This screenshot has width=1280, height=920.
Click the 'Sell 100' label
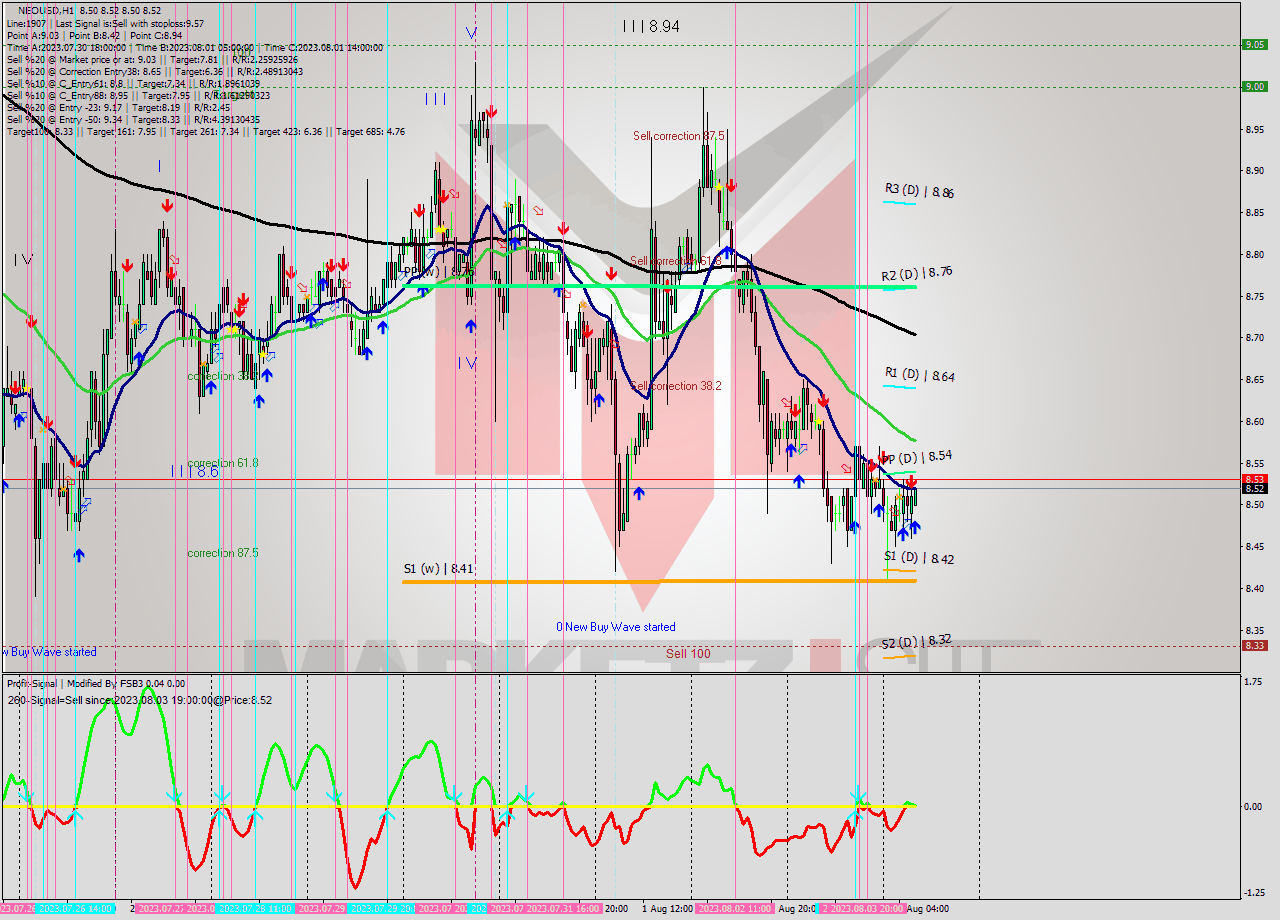689,654
